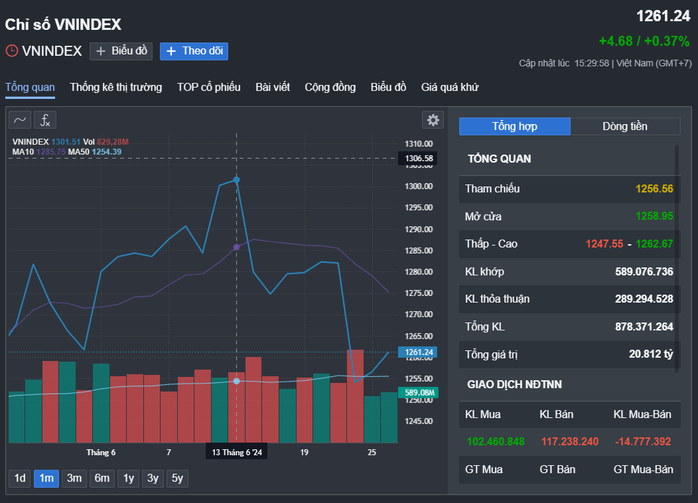Image resolution: width=698 pixels, height=503 pixels.
Task: Open Bài viết tab
Action: [272, 87]
